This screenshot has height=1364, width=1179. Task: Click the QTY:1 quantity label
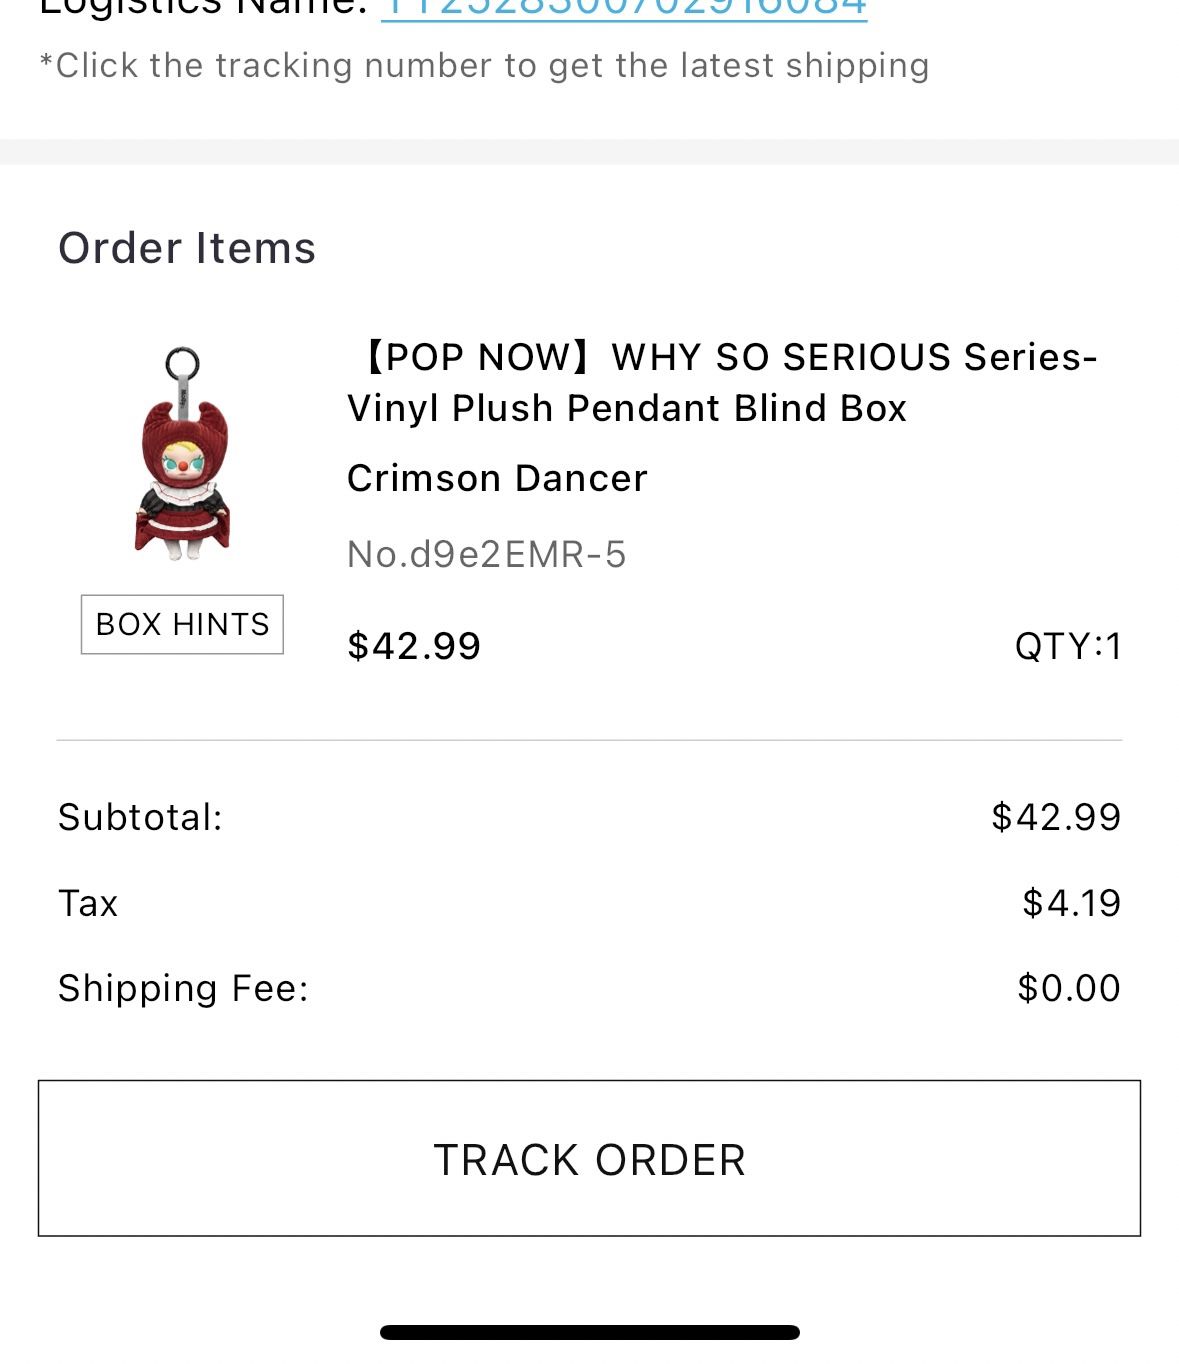pyautogui.click(x=1068, y=646)
